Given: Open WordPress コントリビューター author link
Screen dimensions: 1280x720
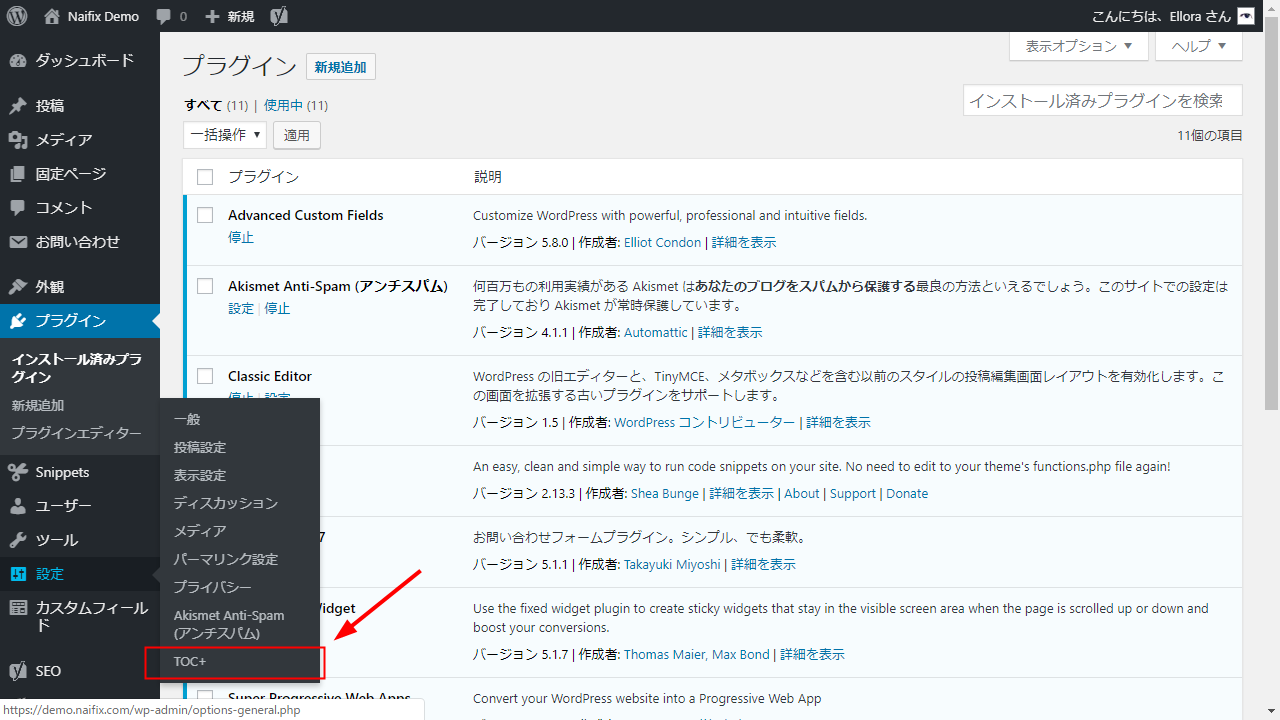Looking at the screenshot, I should 705,422.
